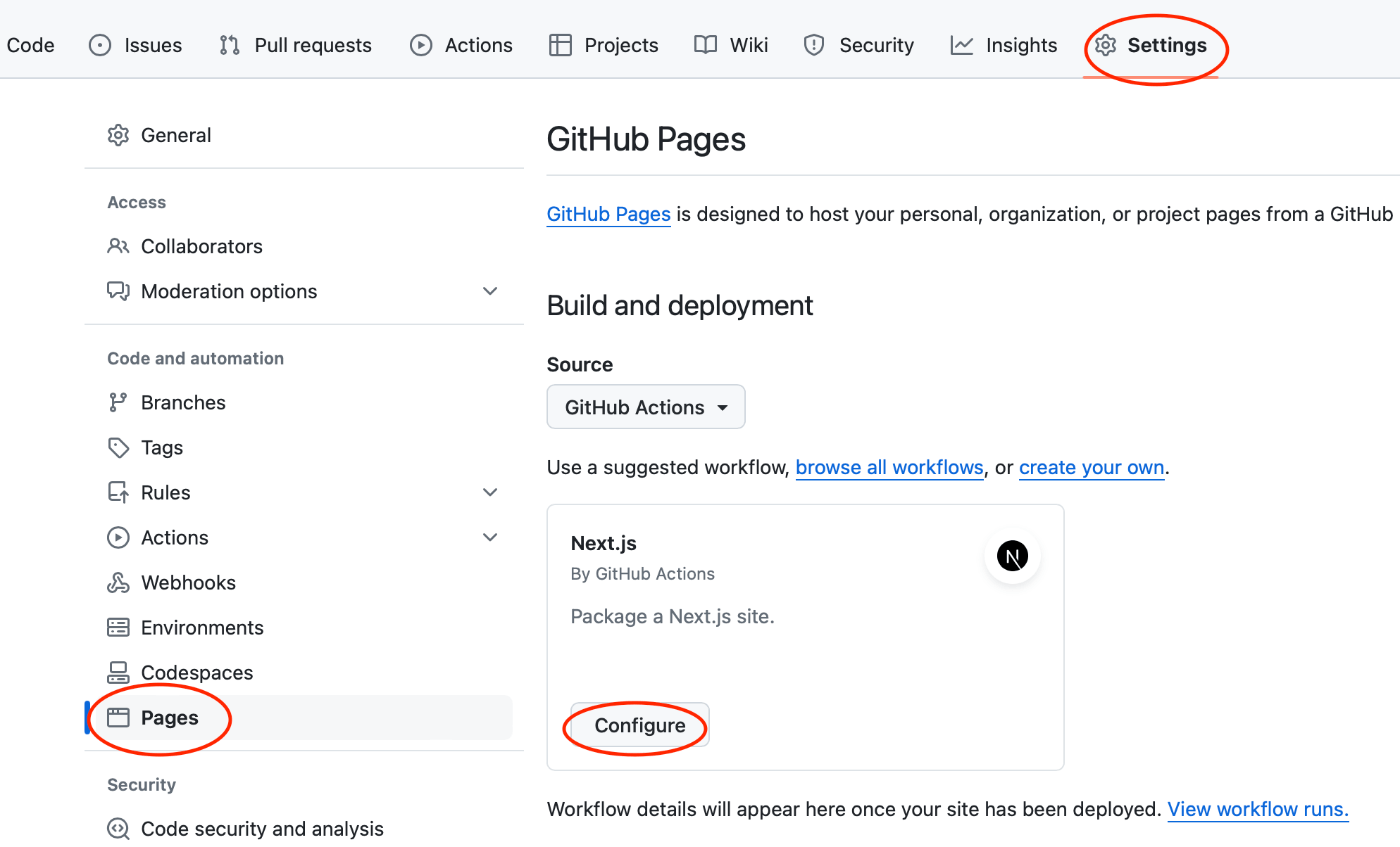The image size is (1400, 847).
Task: Click the Actions play icon in top nav
Action: click(421, 45)
